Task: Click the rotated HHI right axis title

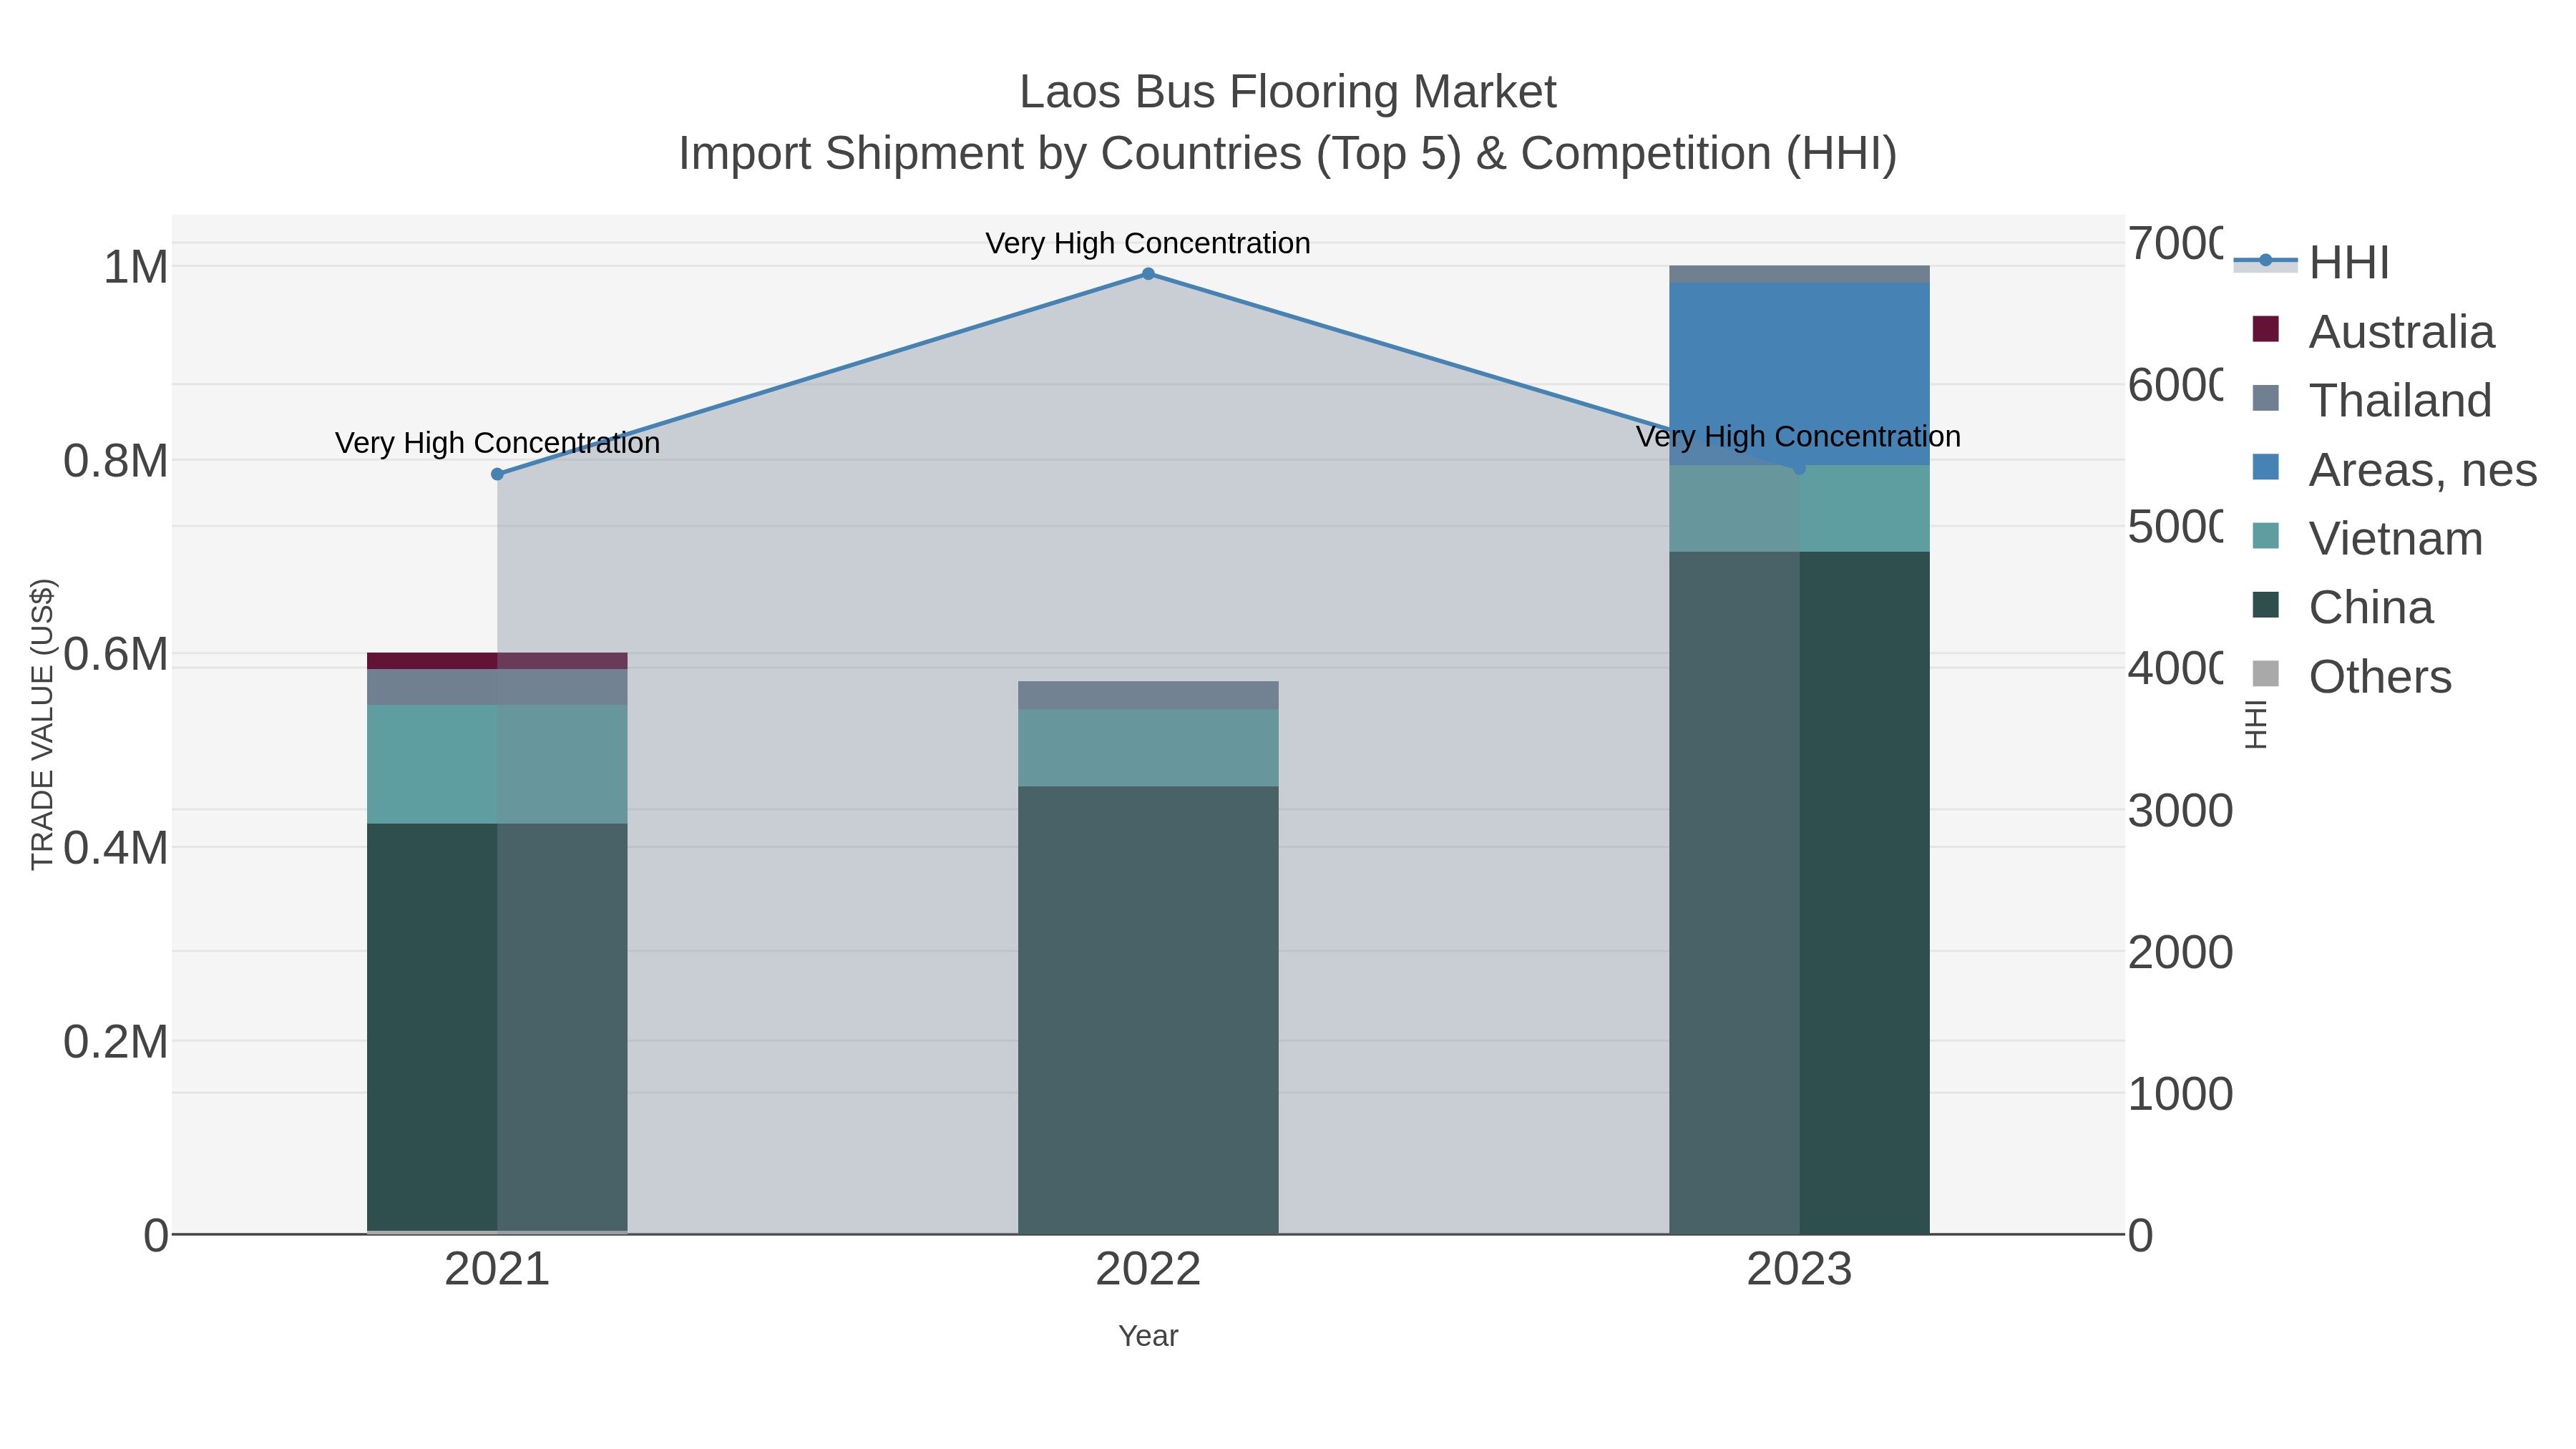Action: click(2256, 724)
